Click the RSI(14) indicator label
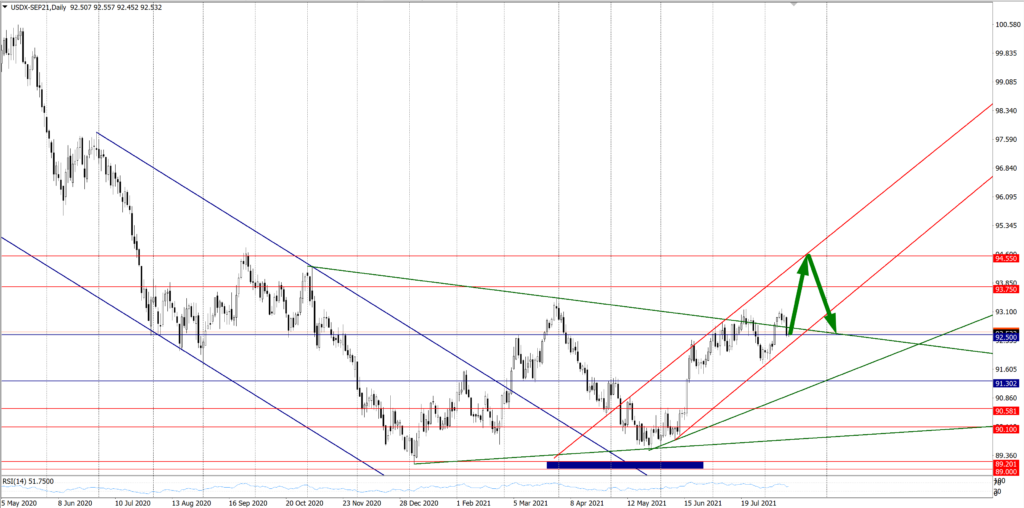This screenshot has width=1024, height=508. 28,482
